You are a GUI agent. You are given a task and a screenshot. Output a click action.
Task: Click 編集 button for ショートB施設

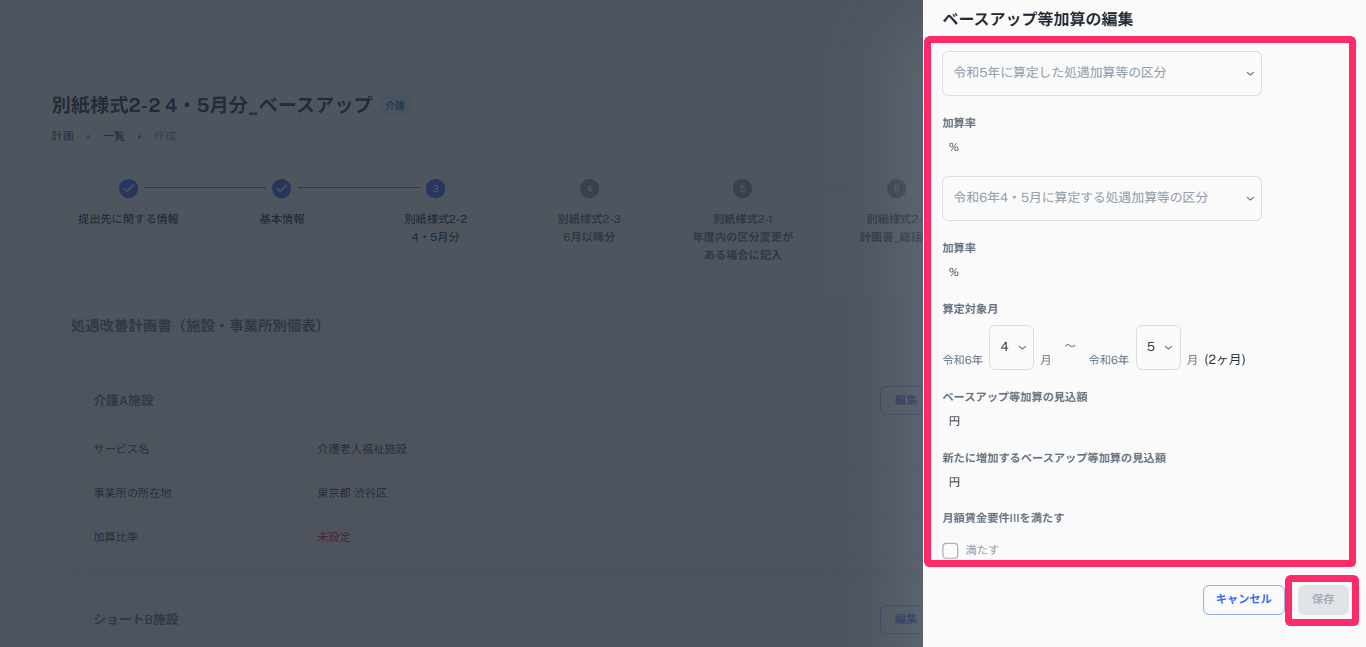tap(901, 619)
